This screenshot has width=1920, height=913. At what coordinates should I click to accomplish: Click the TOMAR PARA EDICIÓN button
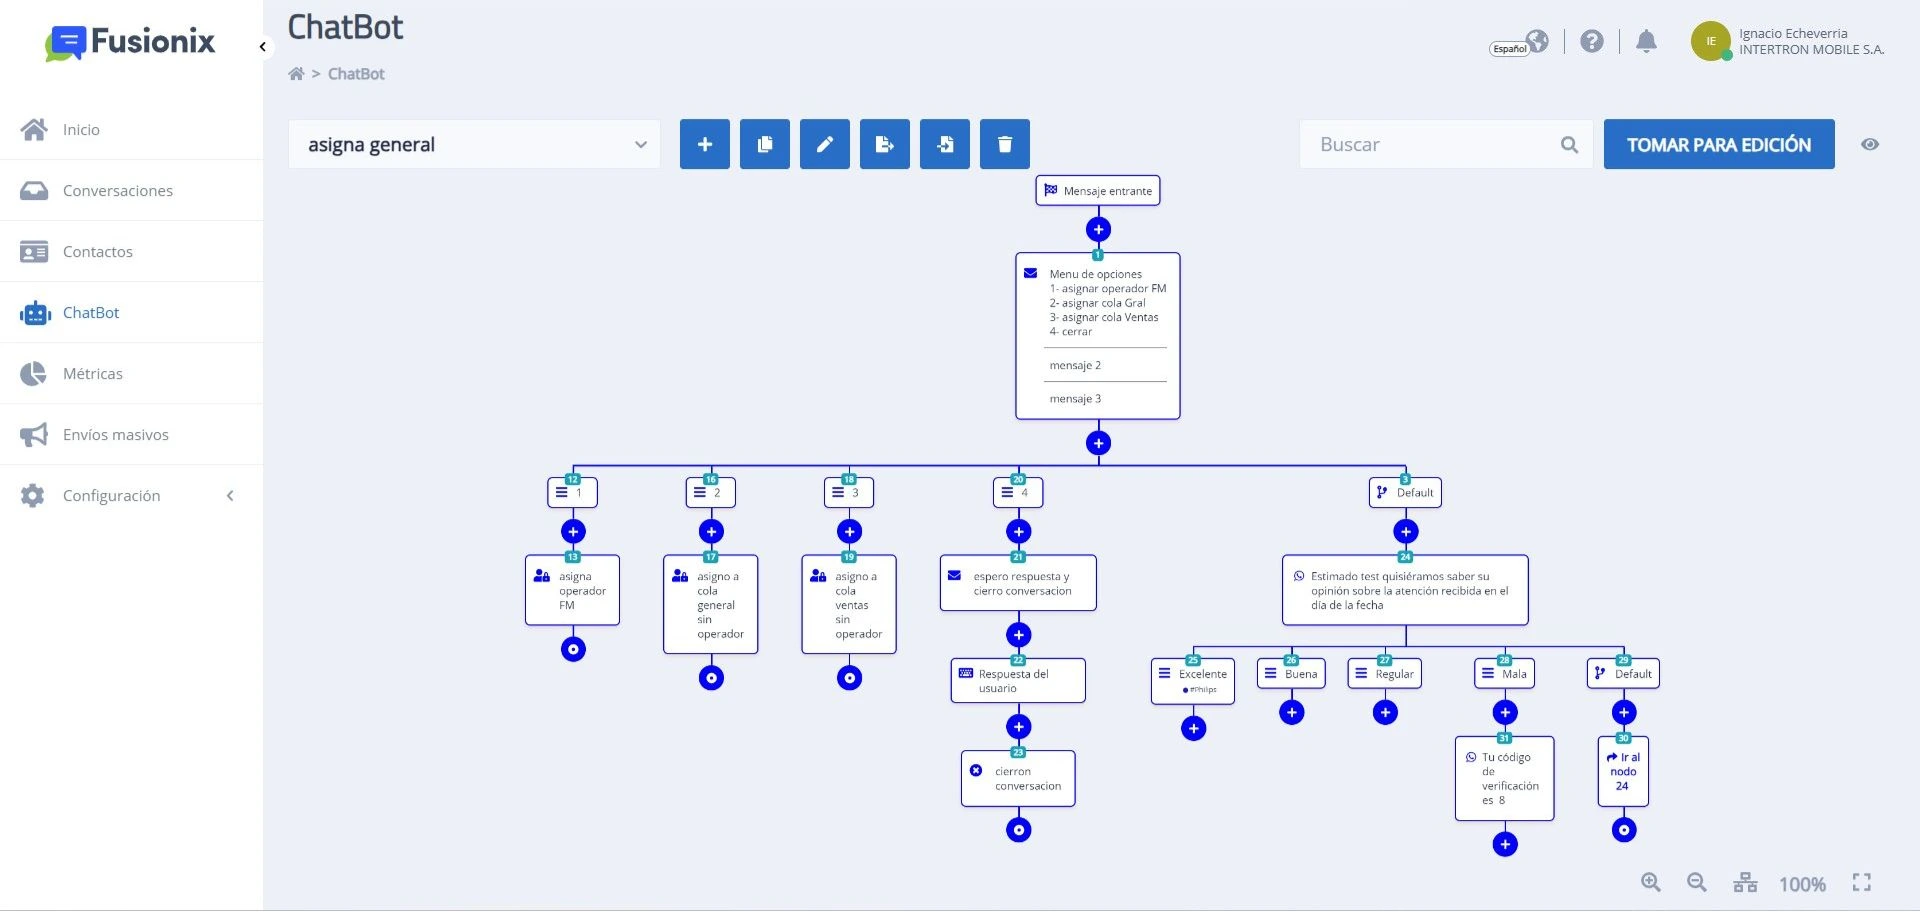coord(1719,145)
